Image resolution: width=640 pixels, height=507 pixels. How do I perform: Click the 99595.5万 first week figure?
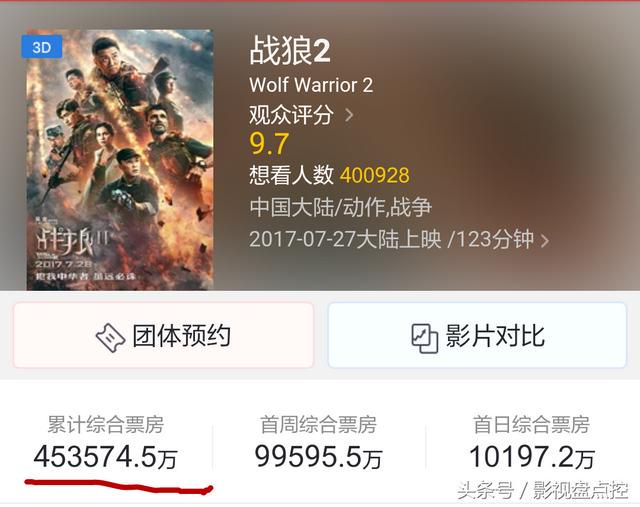(x=318, y=457)
